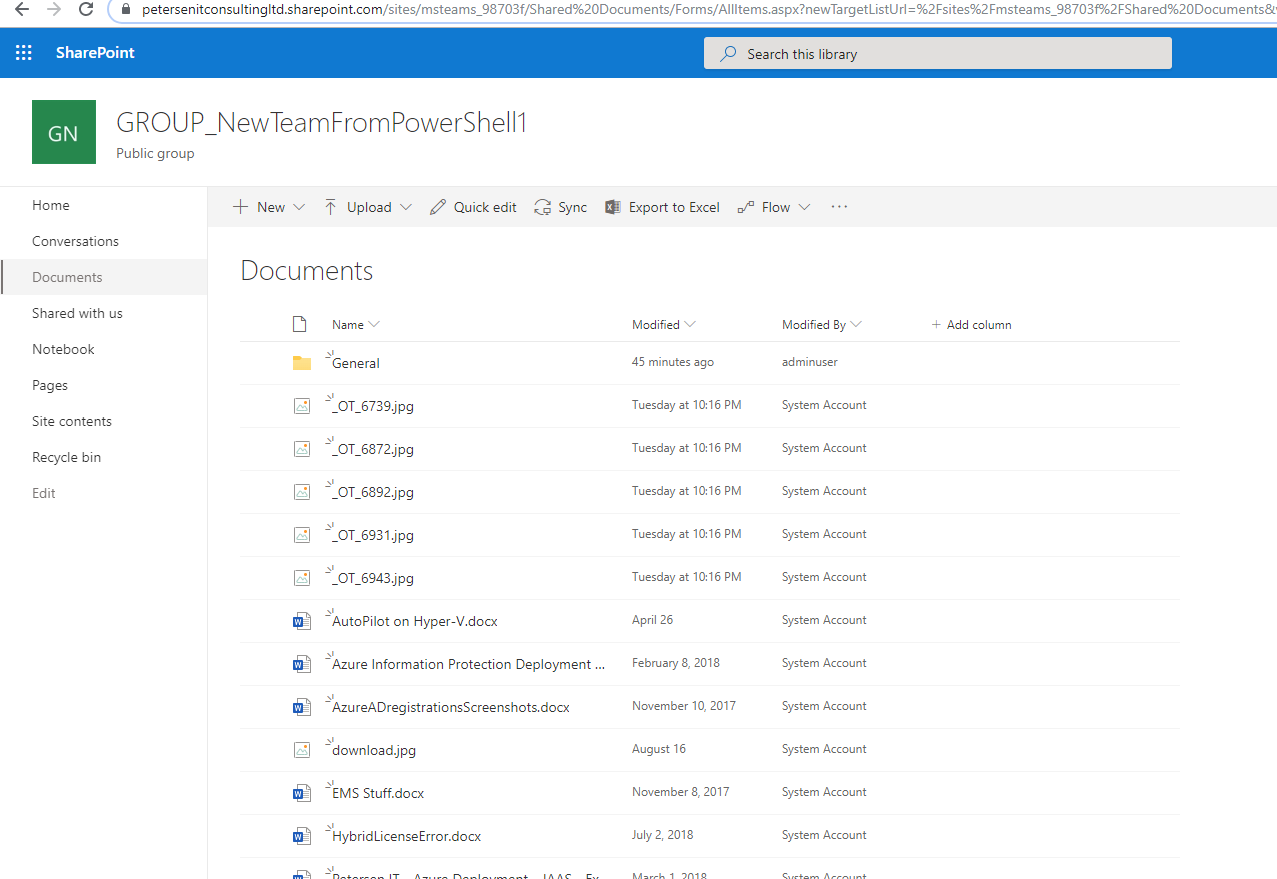This screenshot has width=1277, height=879.
Task: Click the green GN site logo
Action: 64,132
